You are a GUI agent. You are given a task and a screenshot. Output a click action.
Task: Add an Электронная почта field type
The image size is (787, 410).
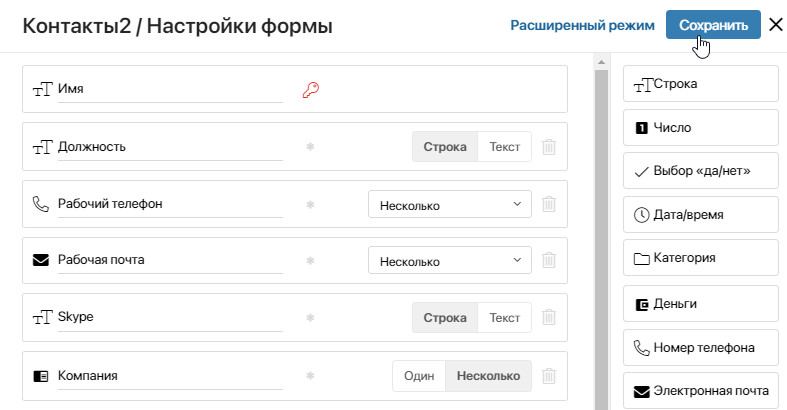click(x=701, y=391)
